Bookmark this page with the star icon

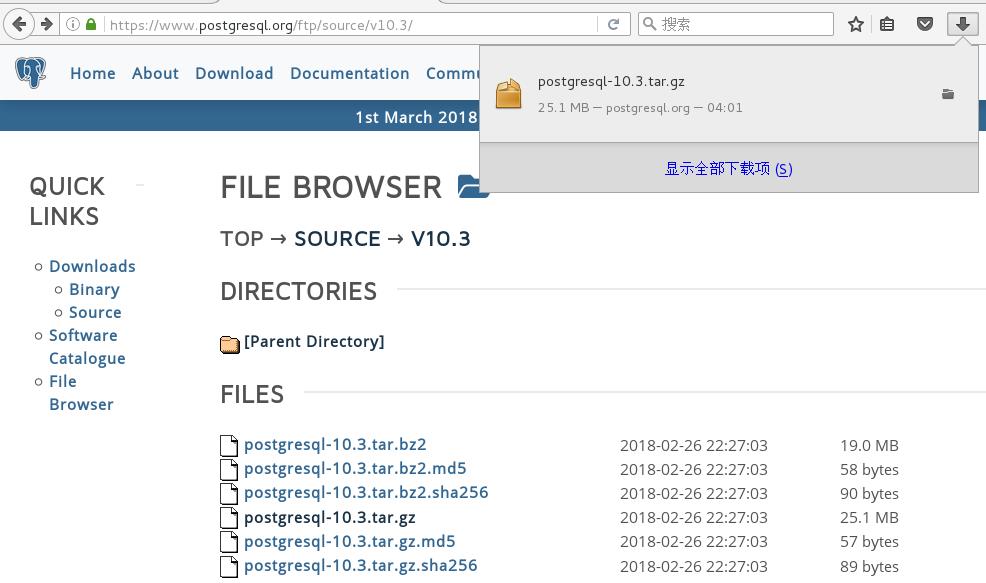point(855,25)
